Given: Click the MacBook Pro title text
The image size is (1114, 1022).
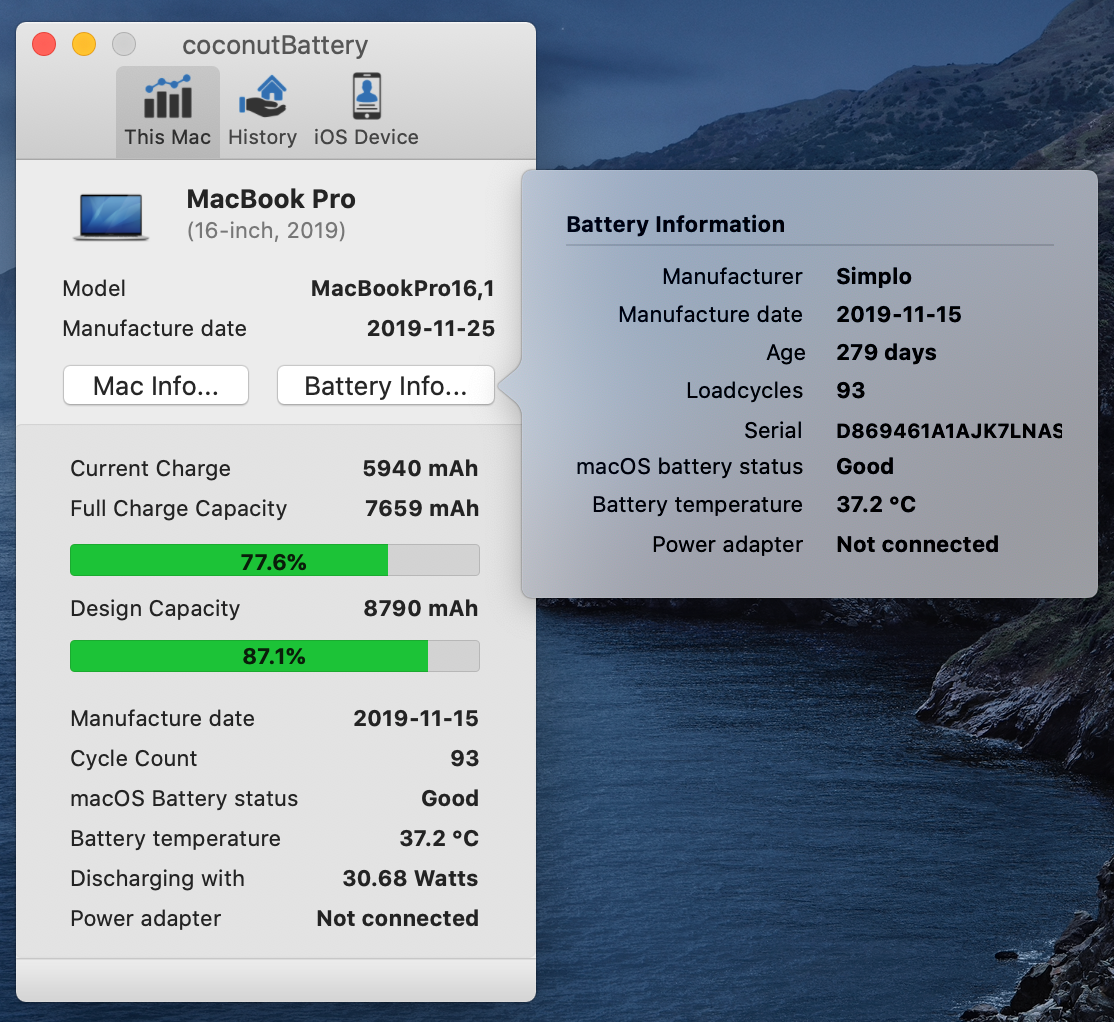Looking at the screenshot, I should pos(271,199).
